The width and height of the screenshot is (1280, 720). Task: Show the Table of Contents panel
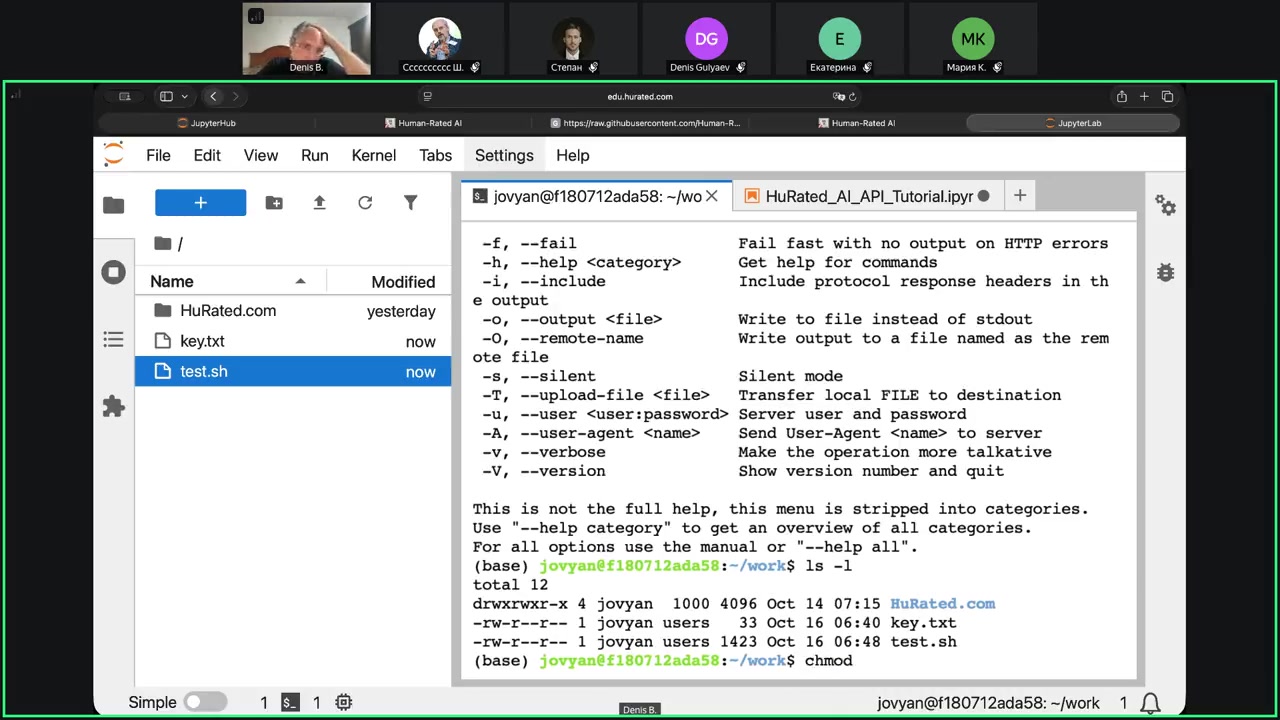pos(114,340)
